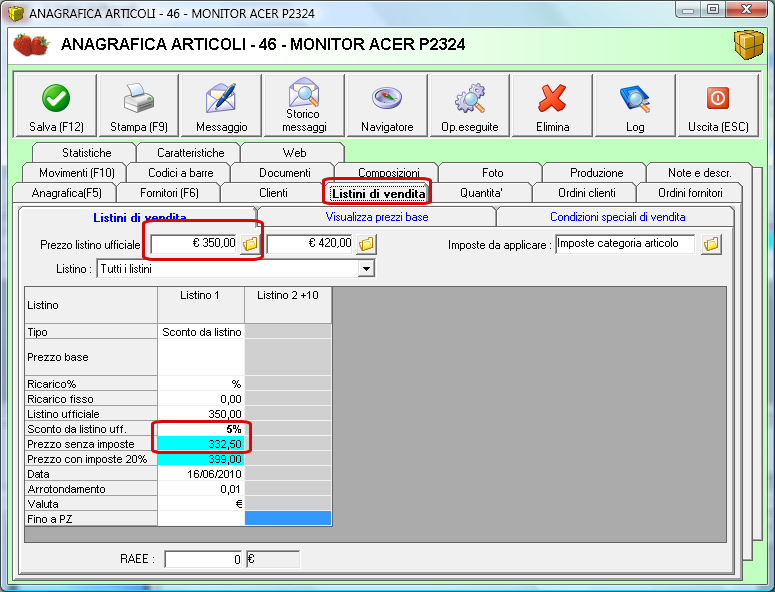Select blue Listini di vendita sub-tab

point(139,217)
